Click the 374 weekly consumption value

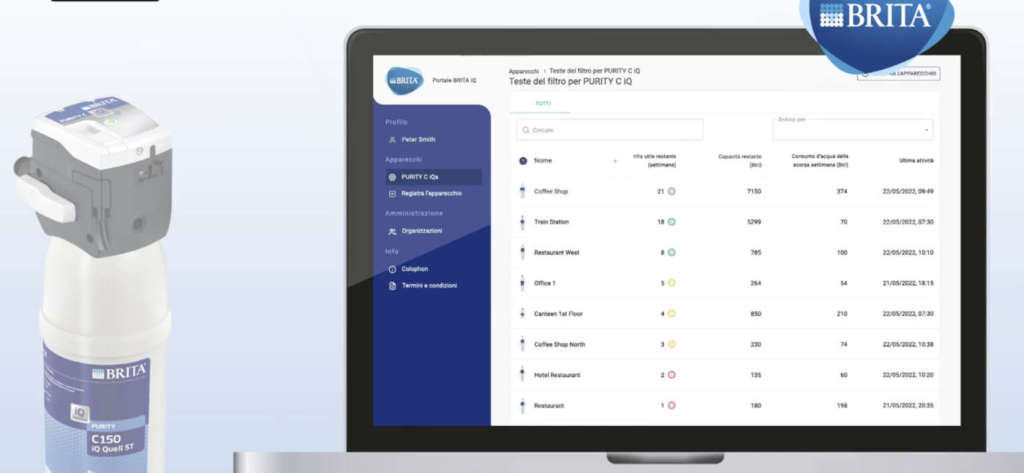(842, 191)
